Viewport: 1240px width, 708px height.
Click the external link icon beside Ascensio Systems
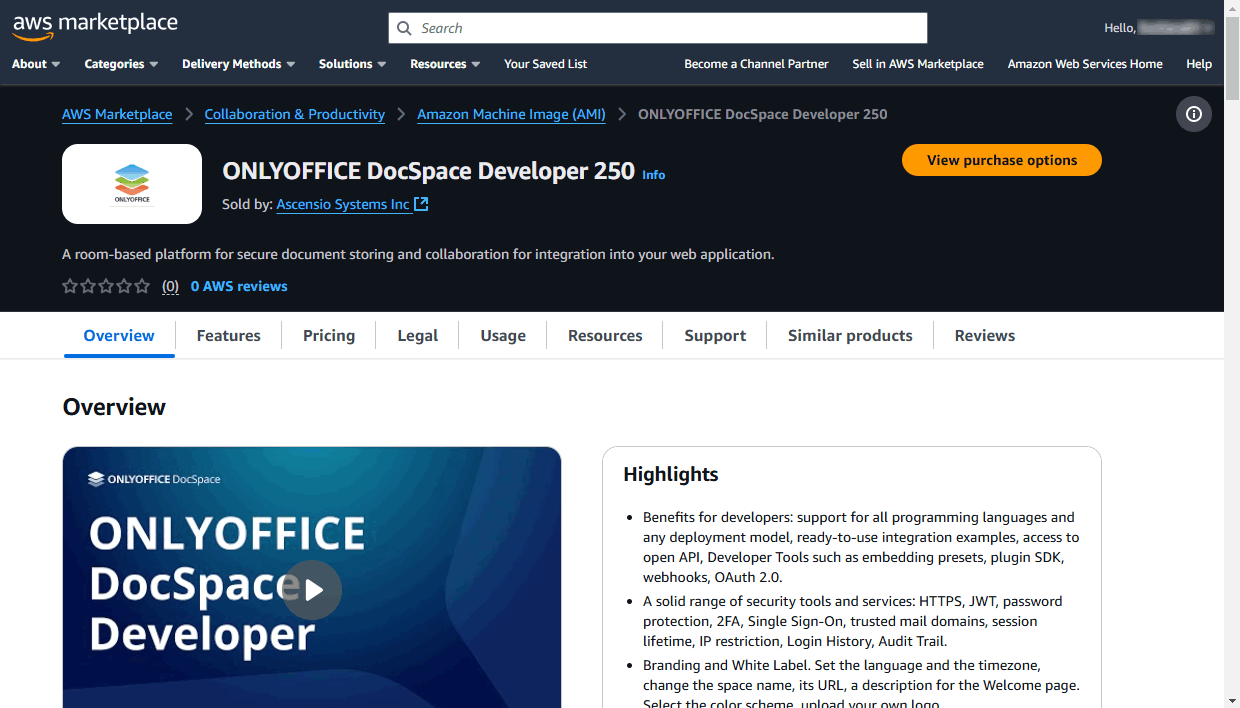coord(421,204)
